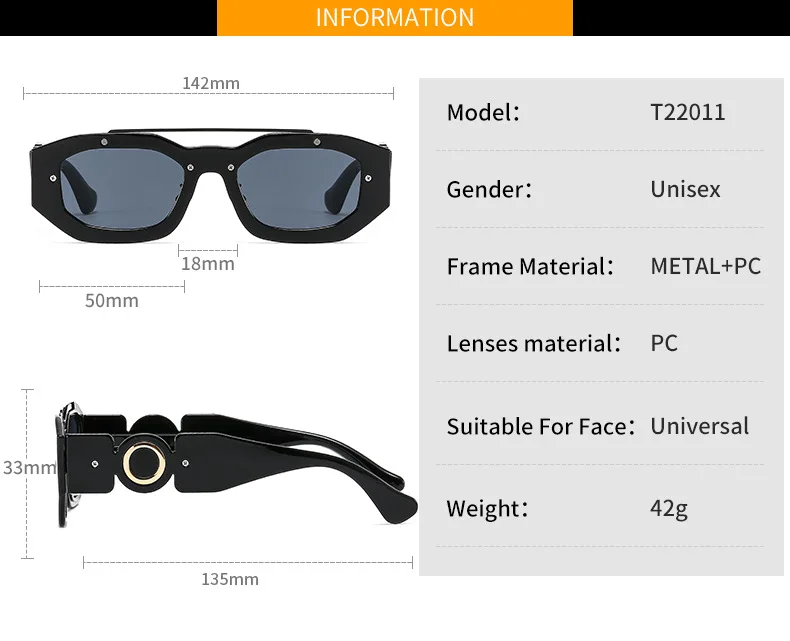The image size is (790, 641).
Task: Select the front view sunglasses image
Action: tap(210, 184)
